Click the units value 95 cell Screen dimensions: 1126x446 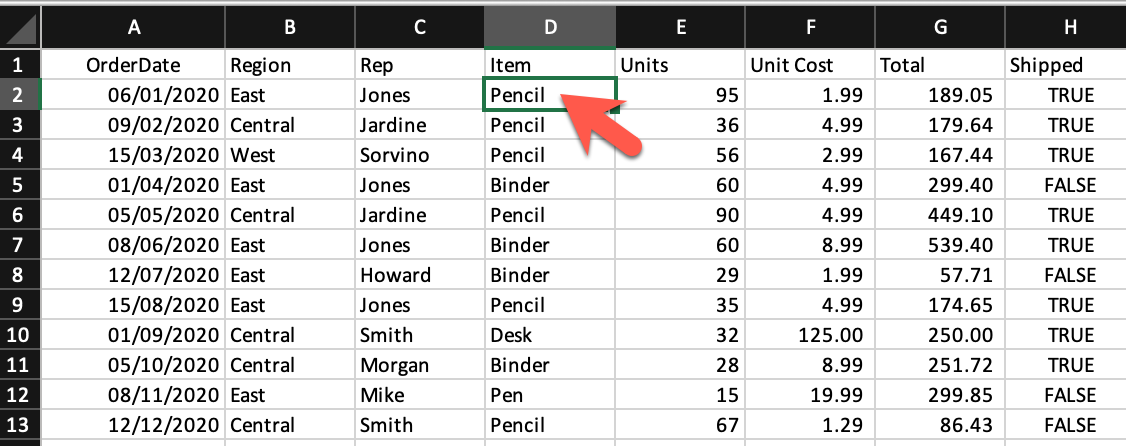pyautogui.click(x=680, y=96)
